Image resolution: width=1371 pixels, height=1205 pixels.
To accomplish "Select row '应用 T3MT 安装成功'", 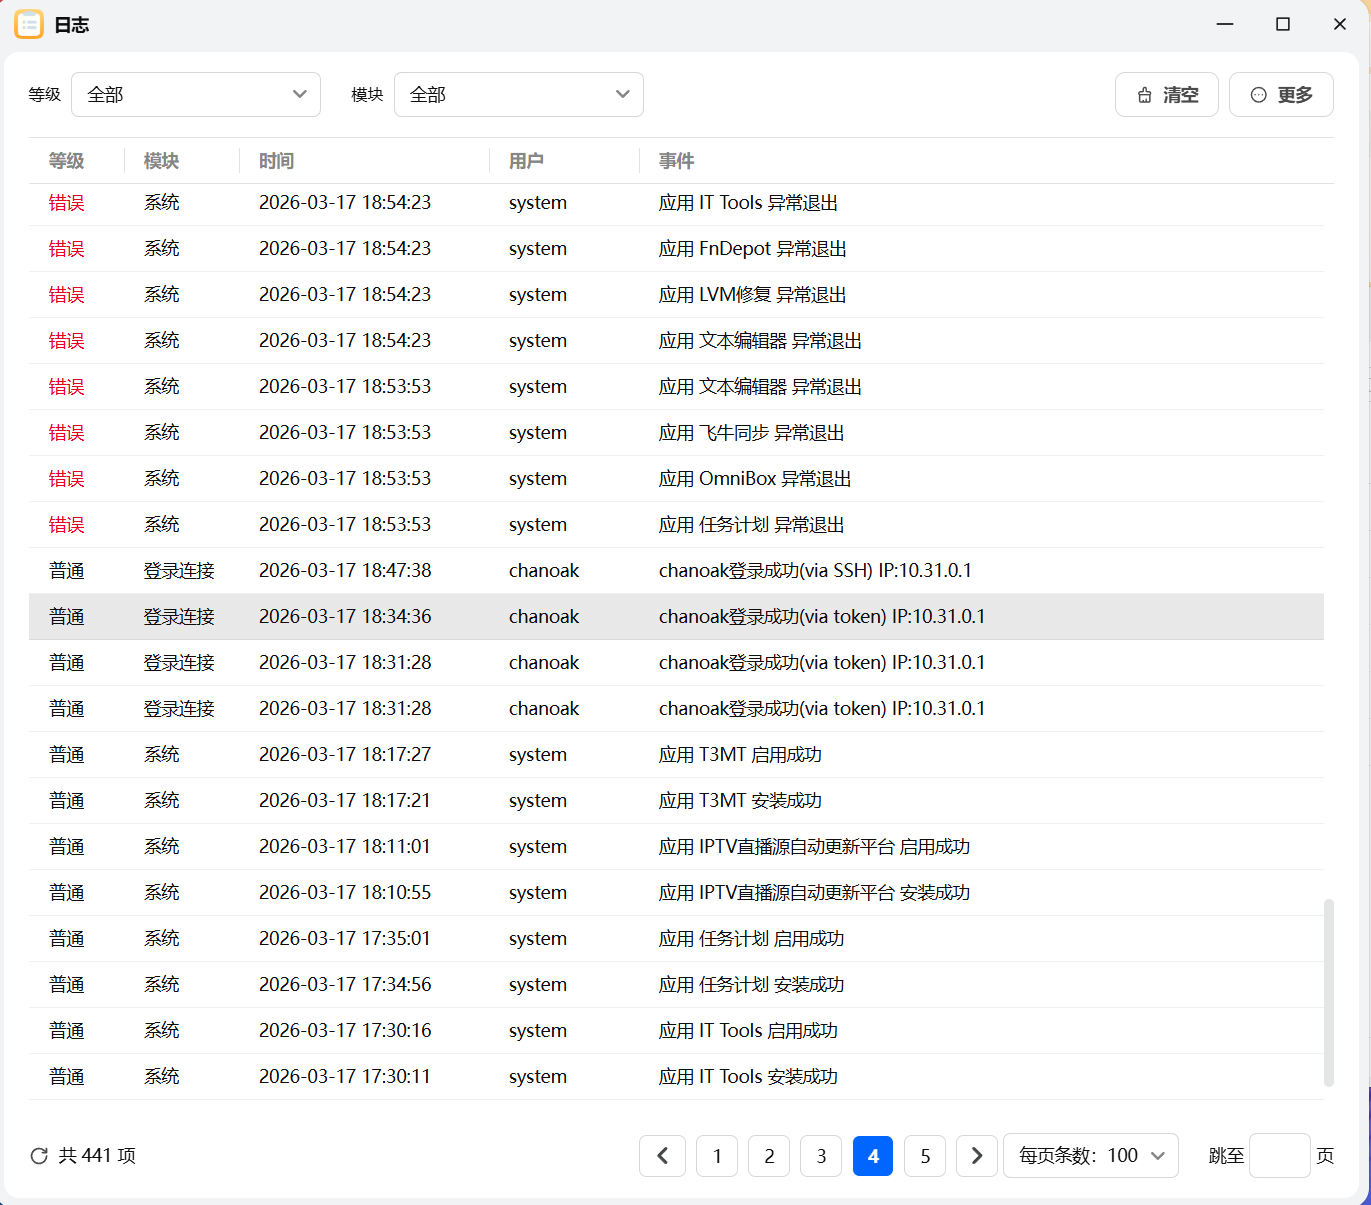I will pyautogui.click(x=676, y=801).
